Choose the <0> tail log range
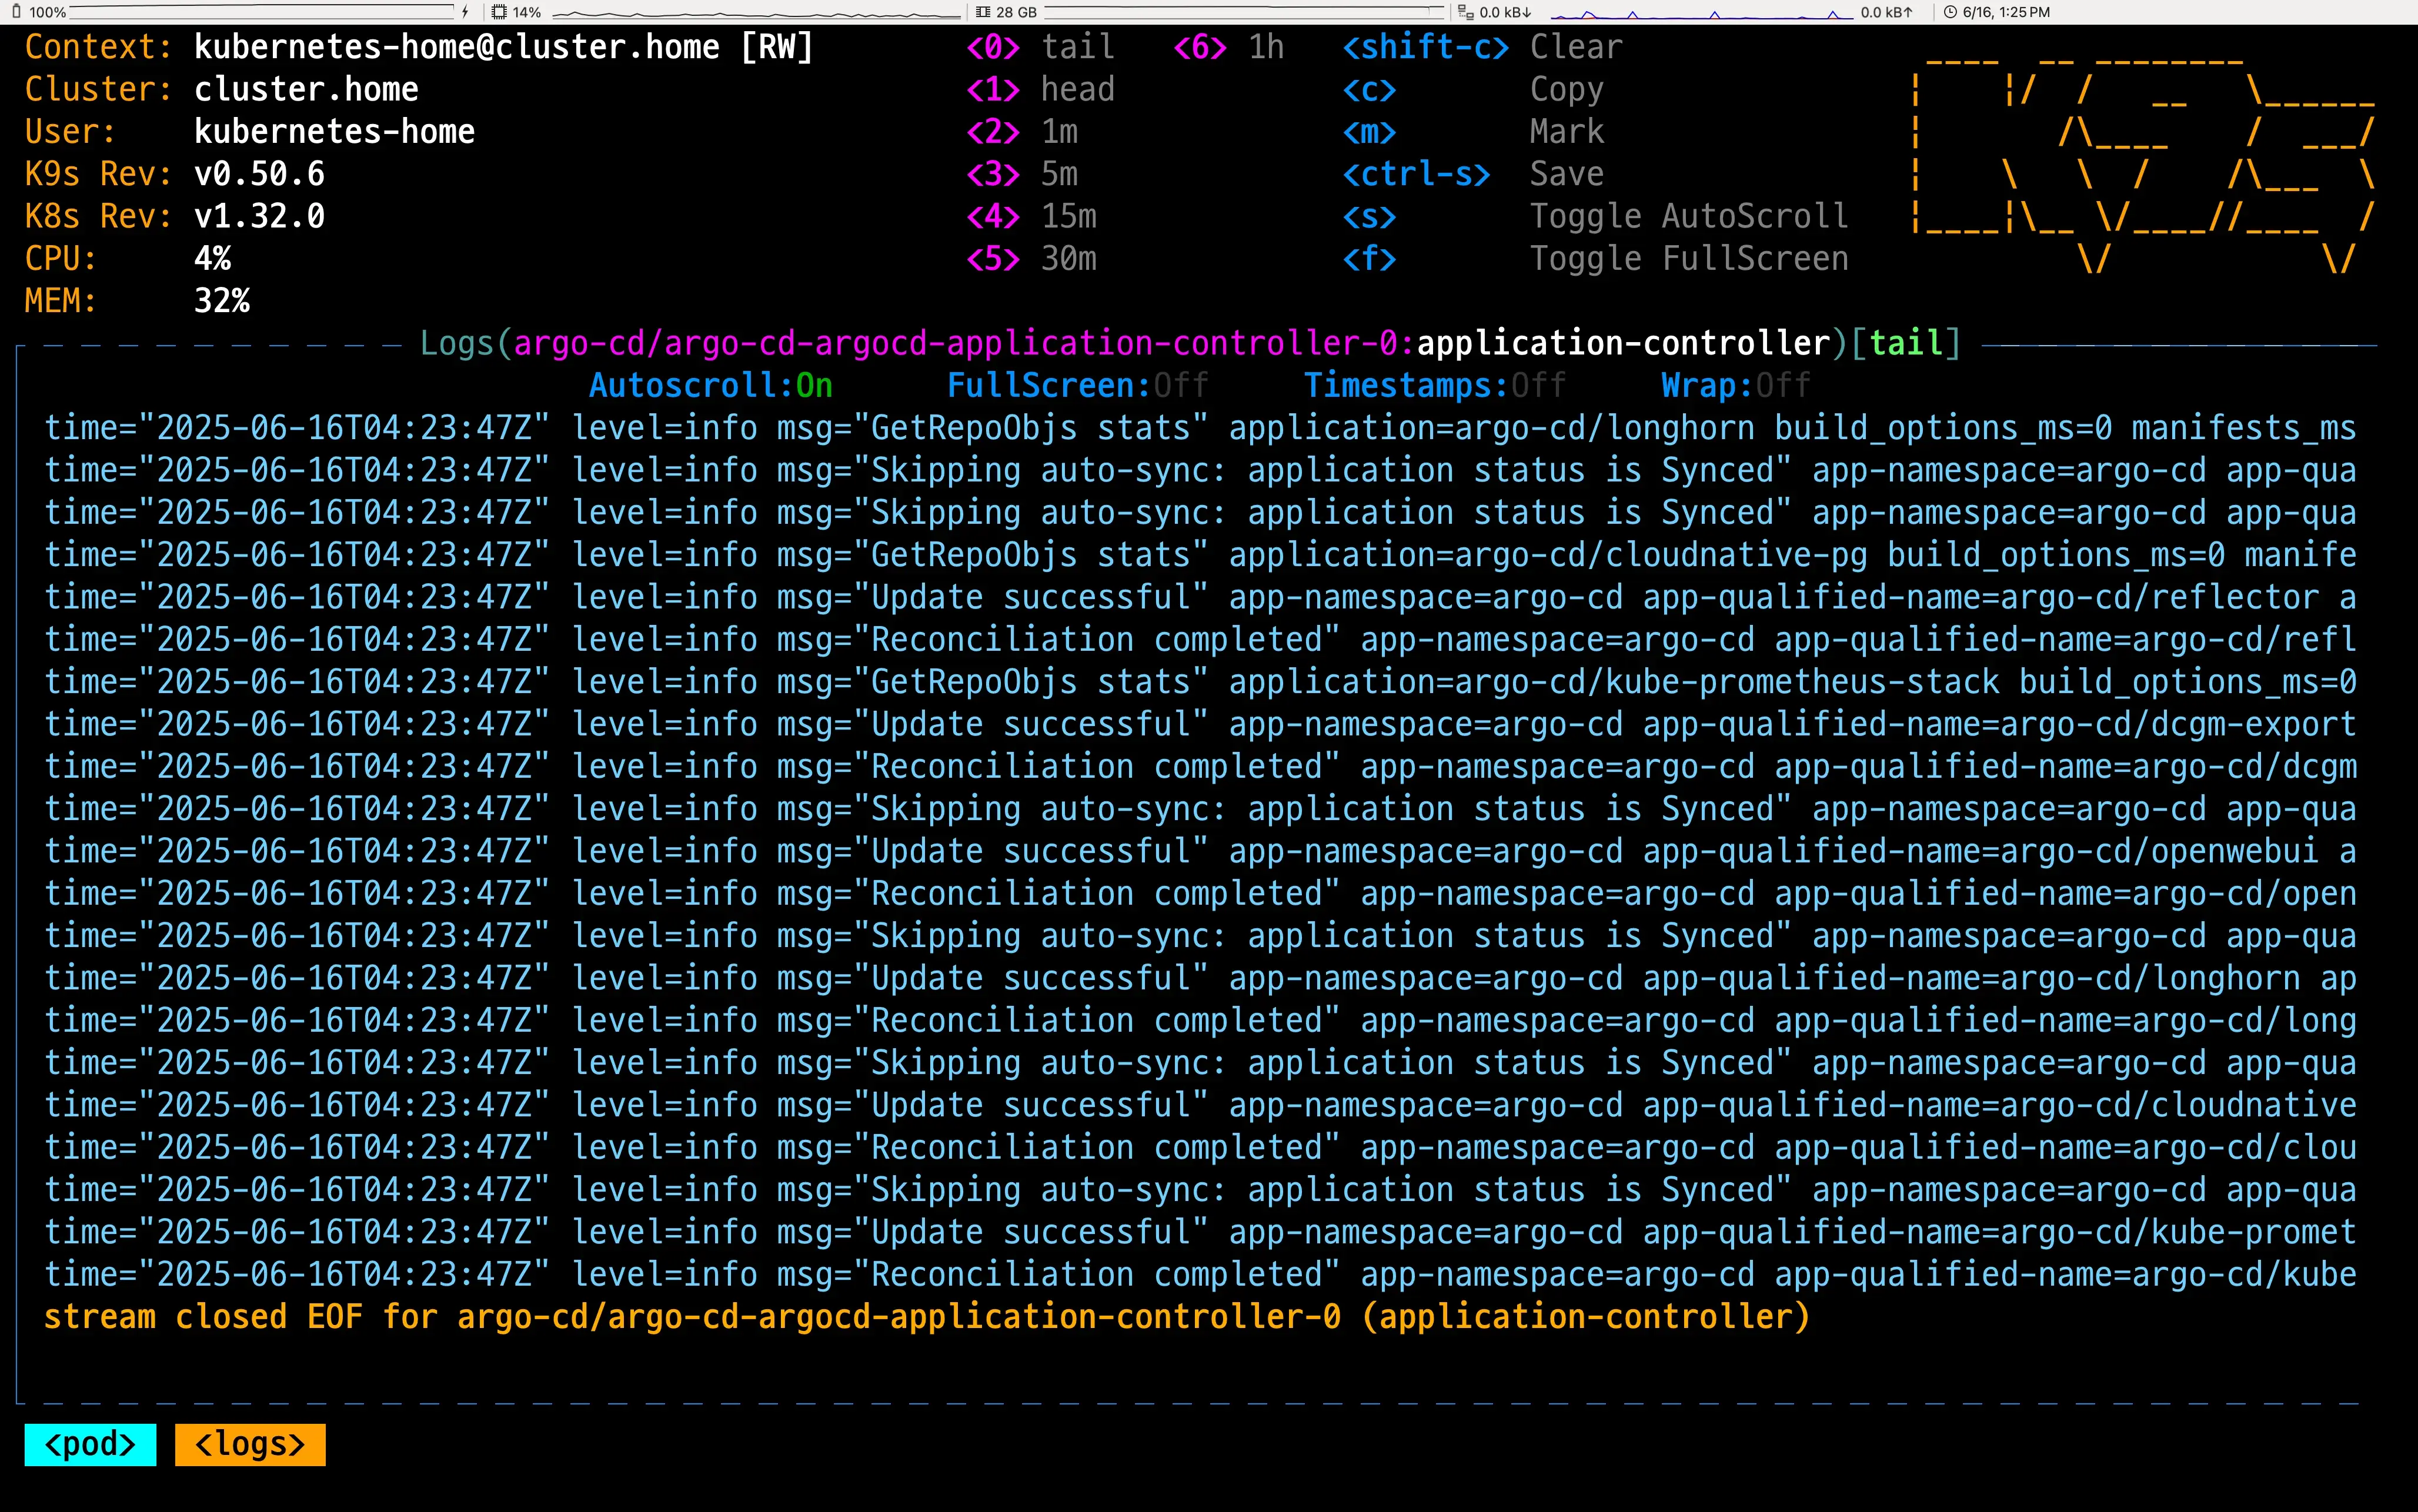2418x1512 pixels. pos(1040,47)
